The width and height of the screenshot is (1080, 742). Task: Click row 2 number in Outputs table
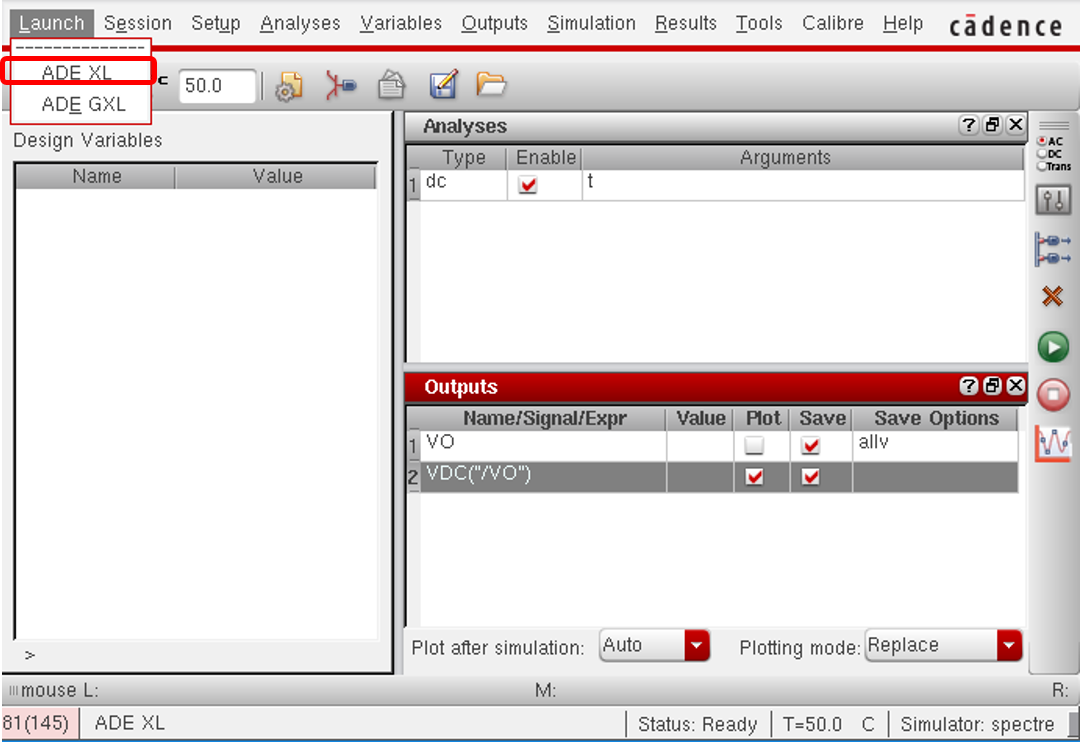(413, 477)
